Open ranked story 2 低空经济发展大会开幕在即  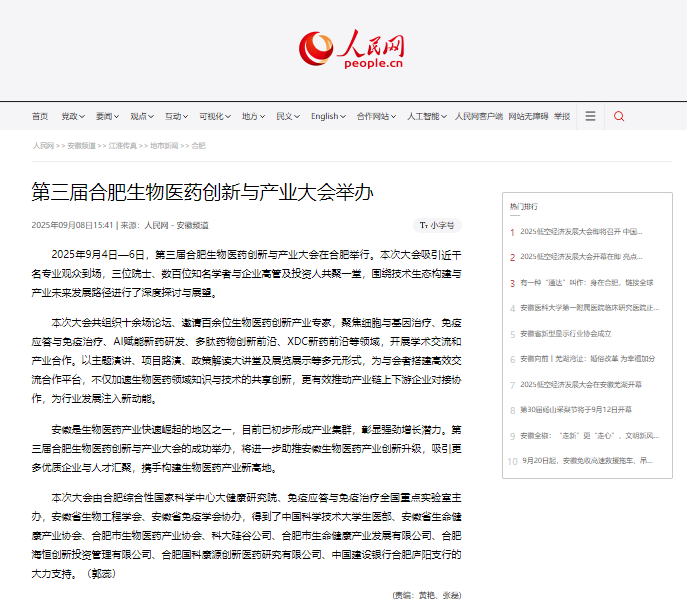click(581, 257)
